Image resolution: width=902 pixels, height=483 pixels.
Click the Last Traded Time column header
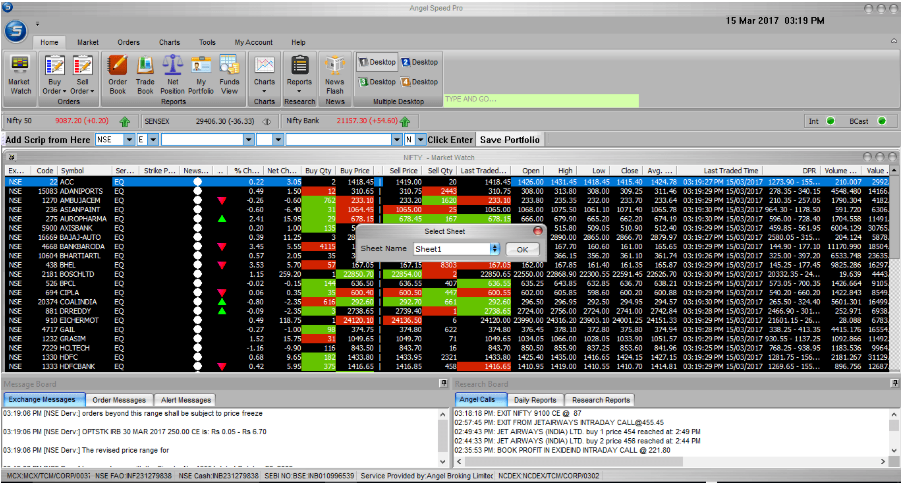[721, 171]
